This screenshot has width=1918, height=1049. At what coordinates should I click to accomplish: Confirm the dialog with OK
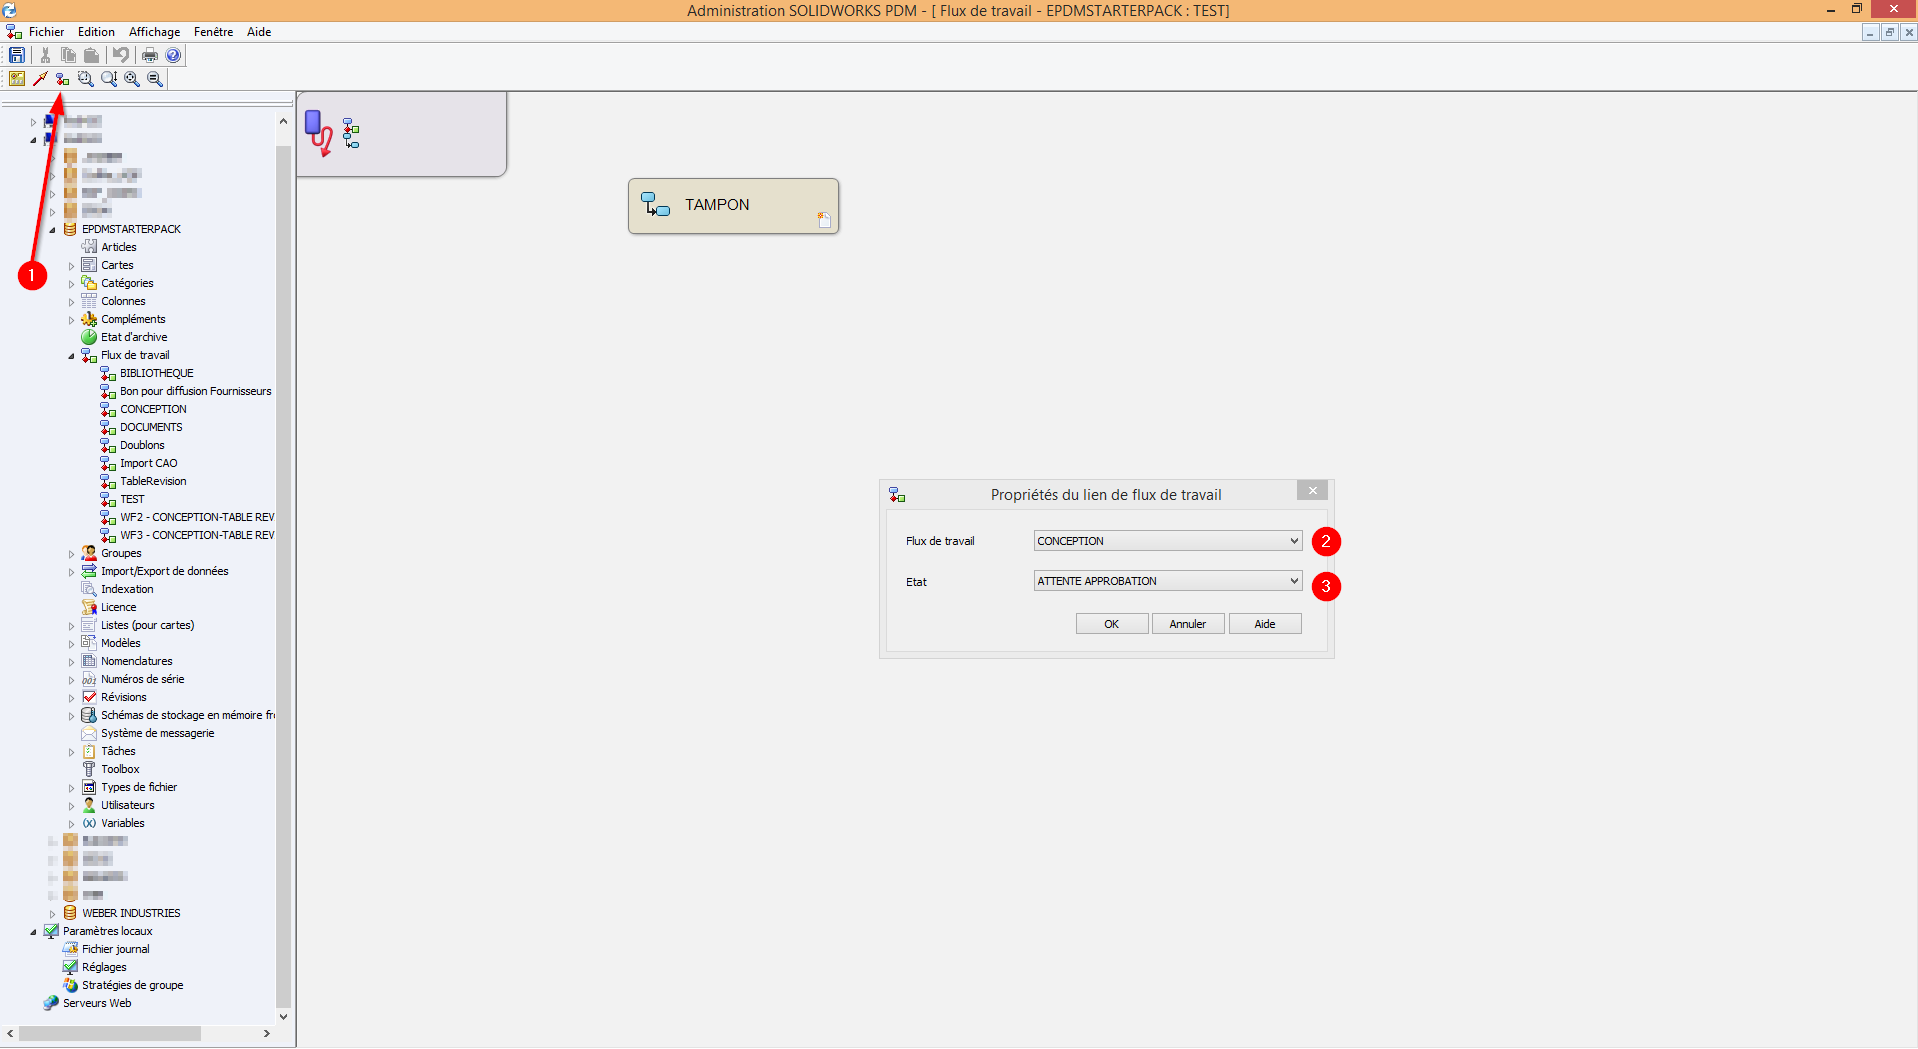1111,624
